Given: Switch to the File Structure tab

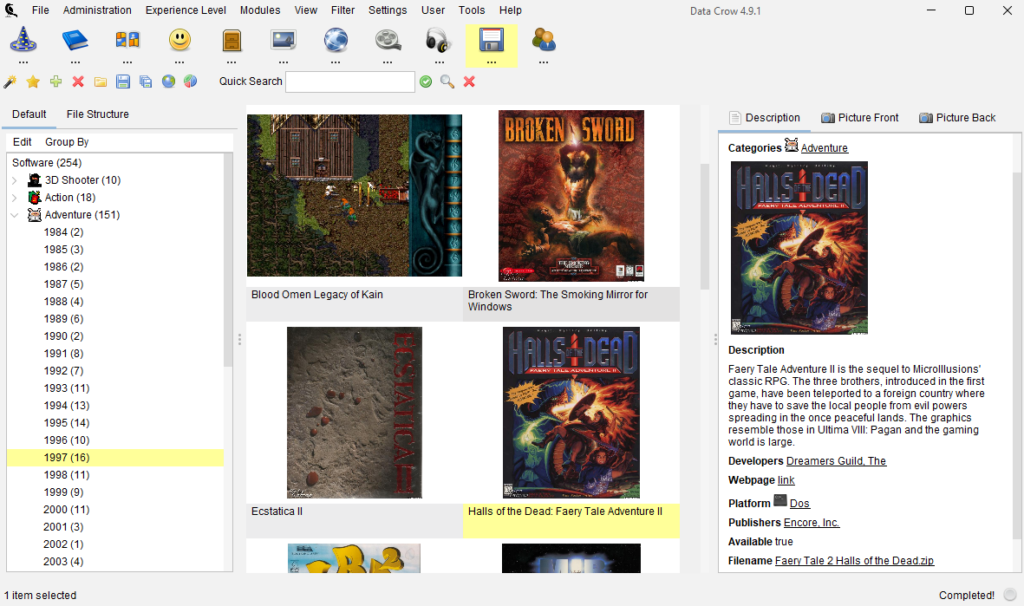Looking at the screenshot, I should tap(97, 114).
